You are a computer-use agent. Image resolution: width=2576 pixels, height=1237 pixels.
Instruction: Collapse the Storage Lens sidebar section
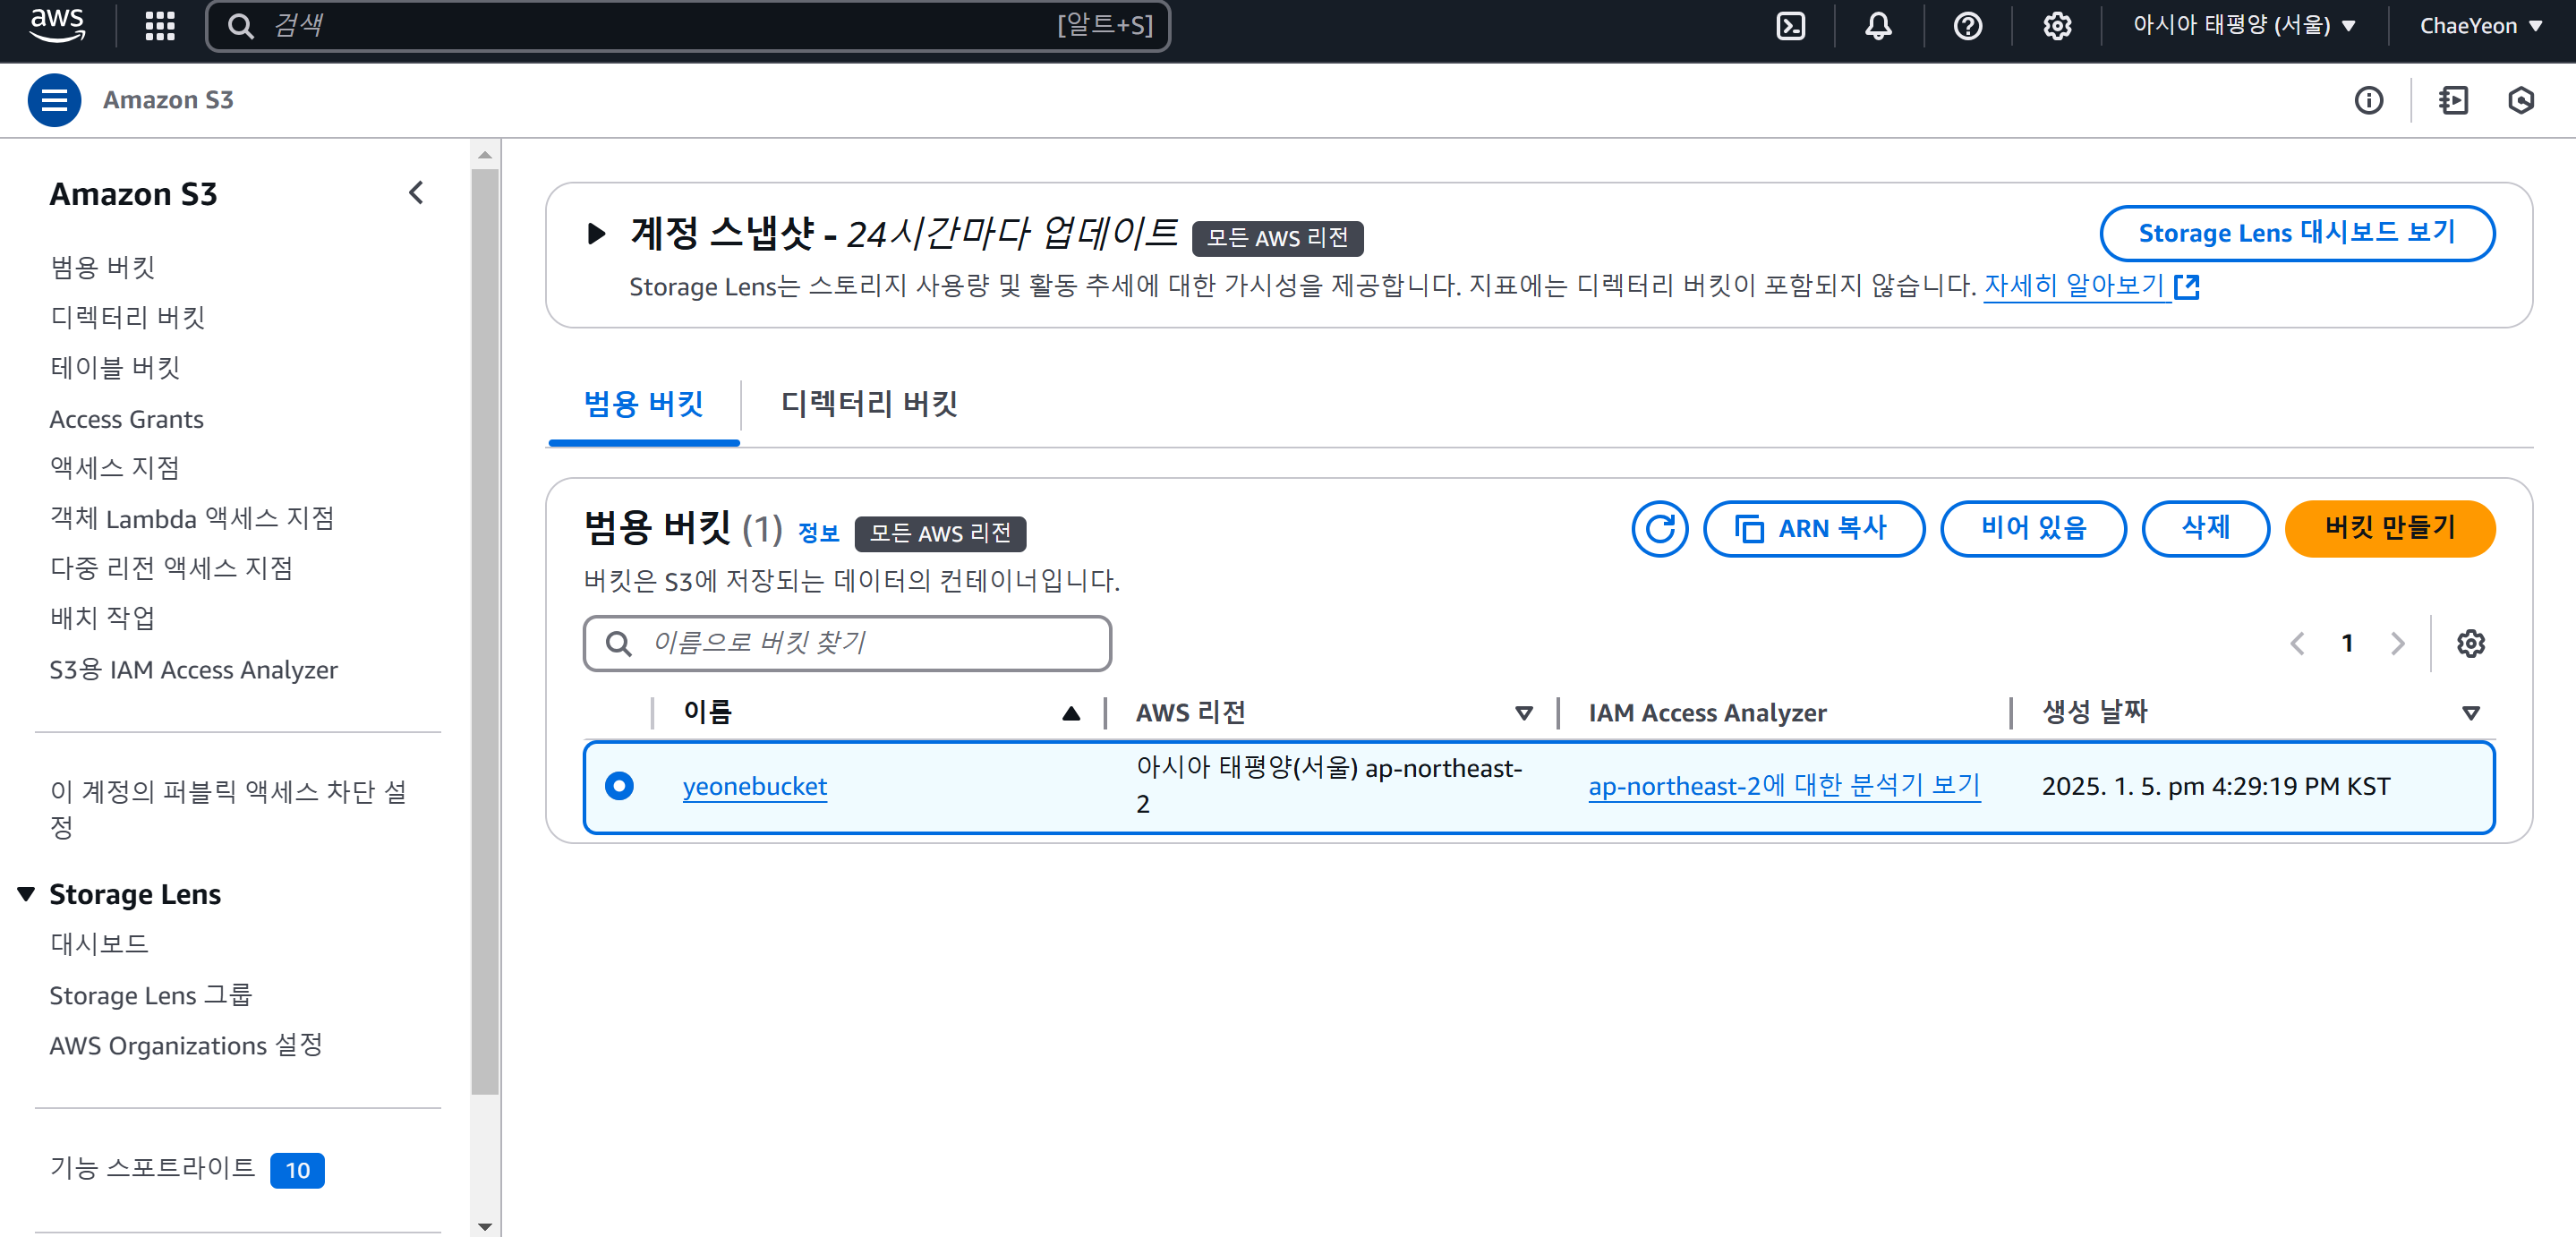pyautogui.click(x=27, y=894)
